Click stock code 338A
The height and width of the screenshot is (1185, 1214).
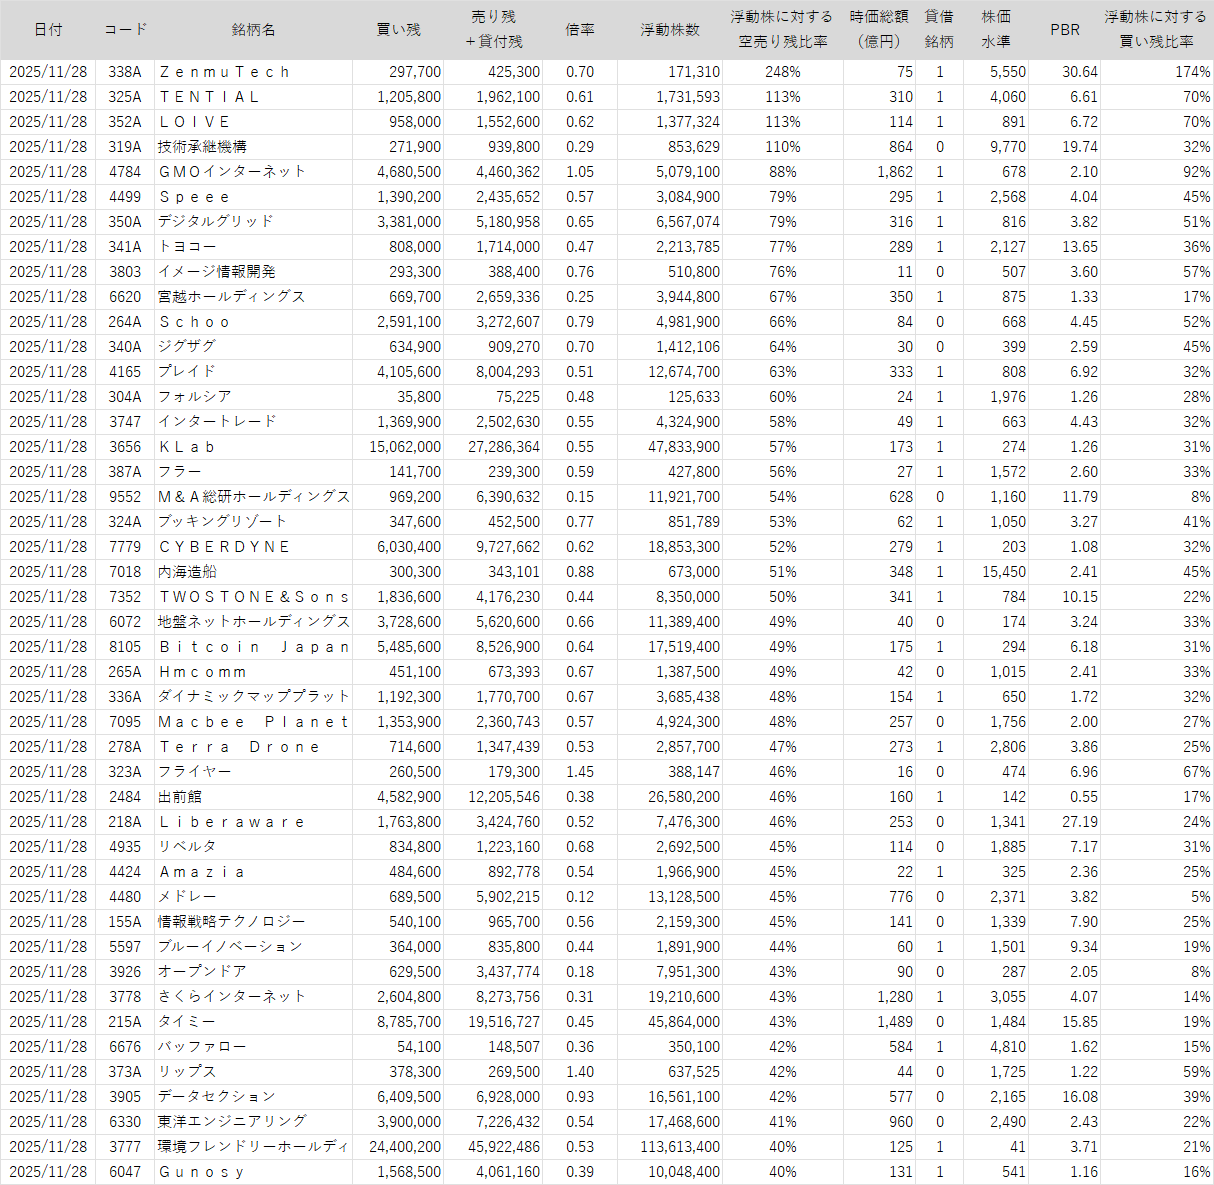[125, 72]
